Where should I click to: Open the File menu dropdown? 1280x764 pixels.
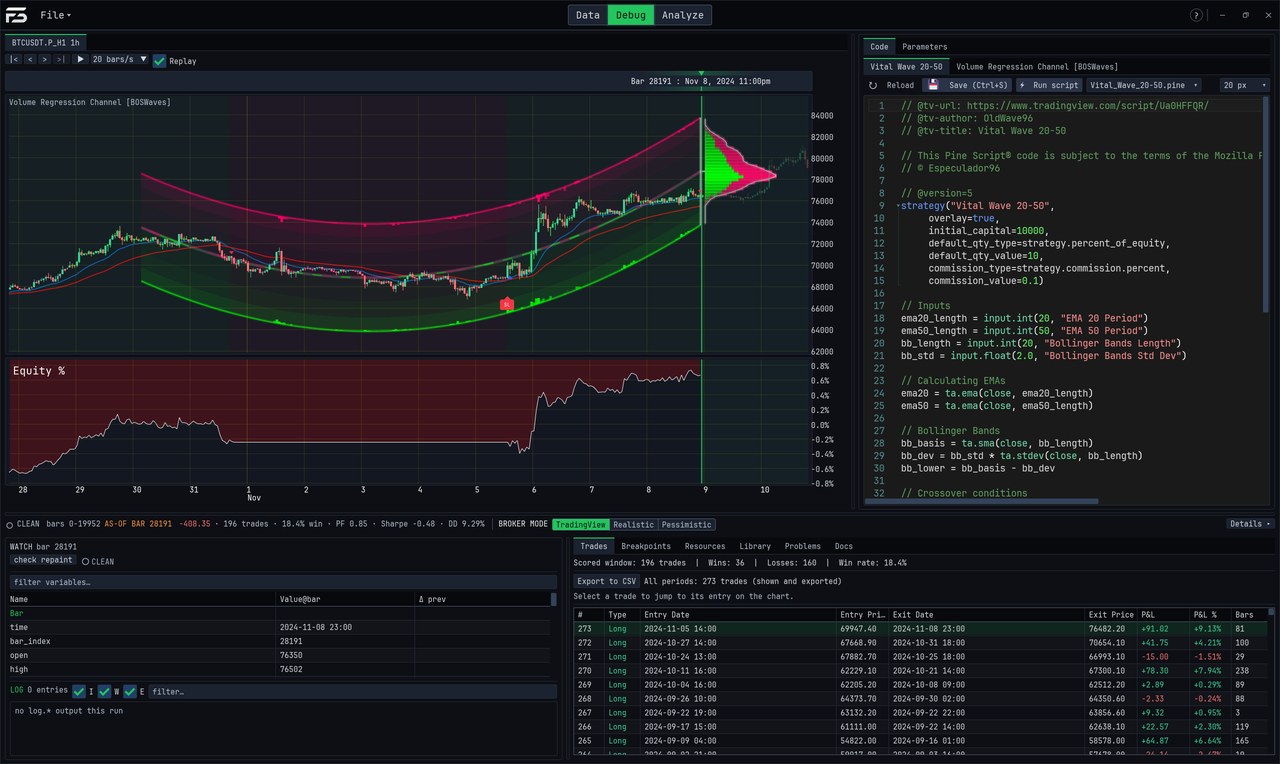pos(56,15)
